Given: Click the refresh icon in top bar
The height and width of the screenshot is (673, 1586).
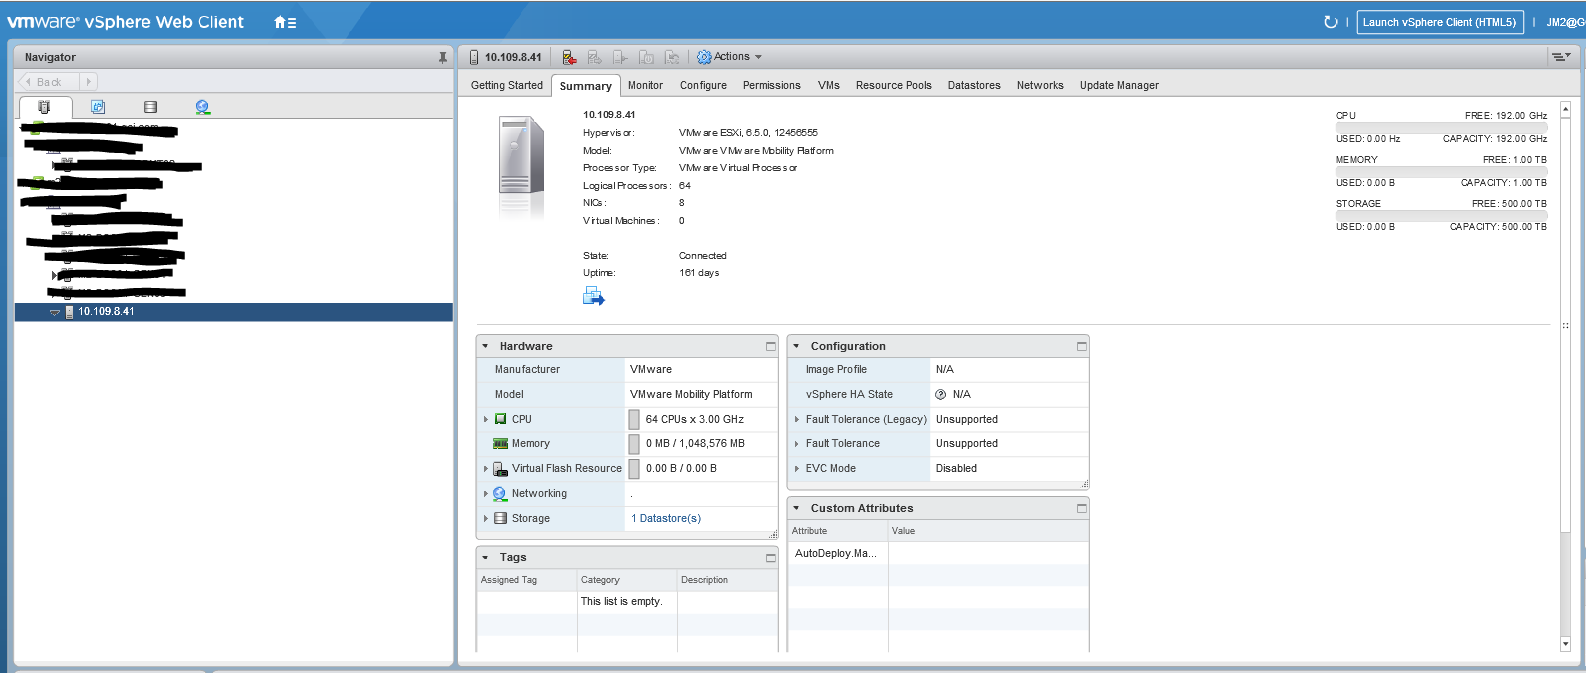Looking at the screenshot, I should click(1330, 22).
